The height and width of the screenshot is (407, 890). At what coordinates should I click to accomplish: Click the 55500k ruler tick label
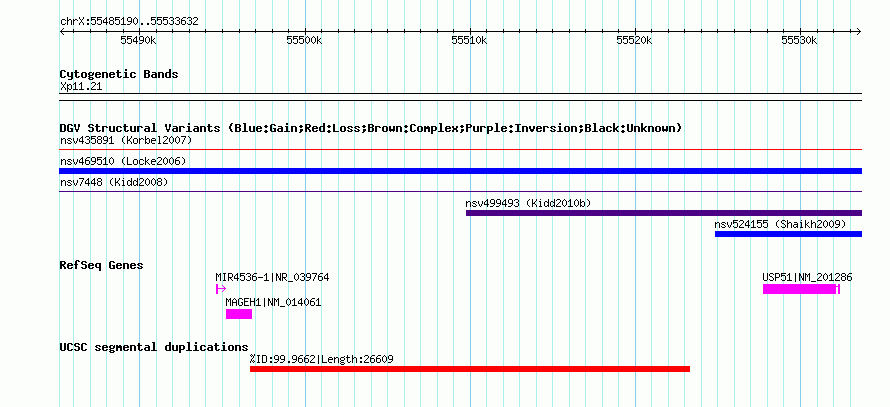(x=304, y=40)
